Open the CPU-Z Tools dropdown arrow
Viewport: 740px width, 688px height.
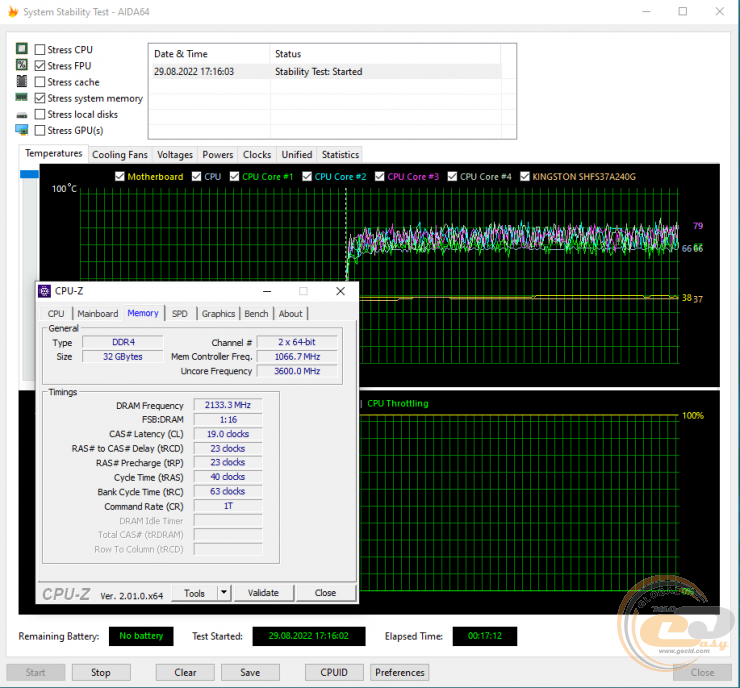pyautogui.click(x=224, y=593)
